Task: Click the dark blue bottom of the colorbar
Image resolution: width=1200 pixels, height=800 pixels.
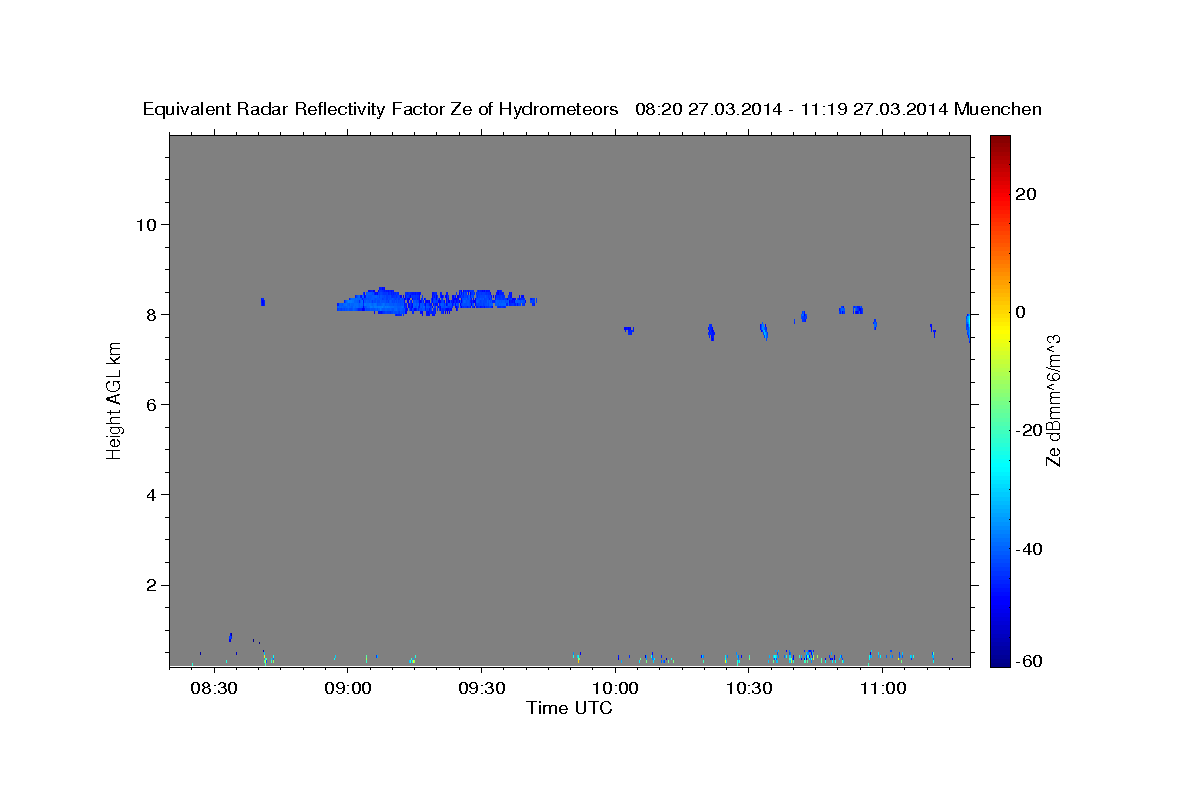Action: coord(999,658)
